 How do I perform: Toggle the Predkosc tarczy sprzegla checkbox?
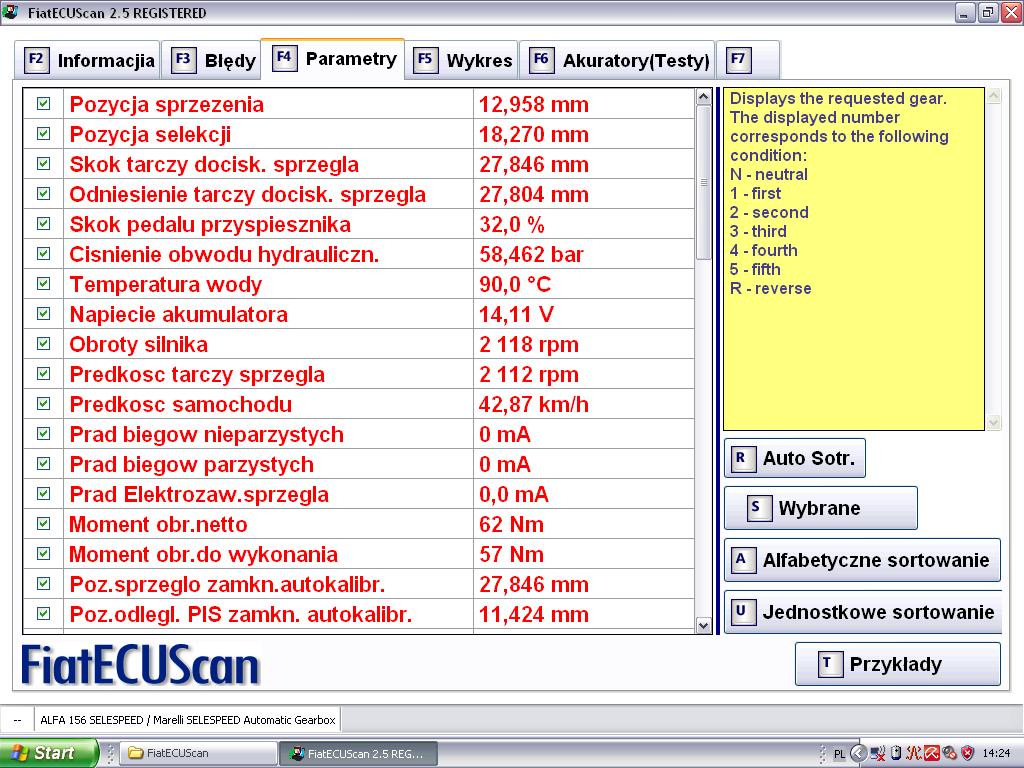tap(44, 374)
